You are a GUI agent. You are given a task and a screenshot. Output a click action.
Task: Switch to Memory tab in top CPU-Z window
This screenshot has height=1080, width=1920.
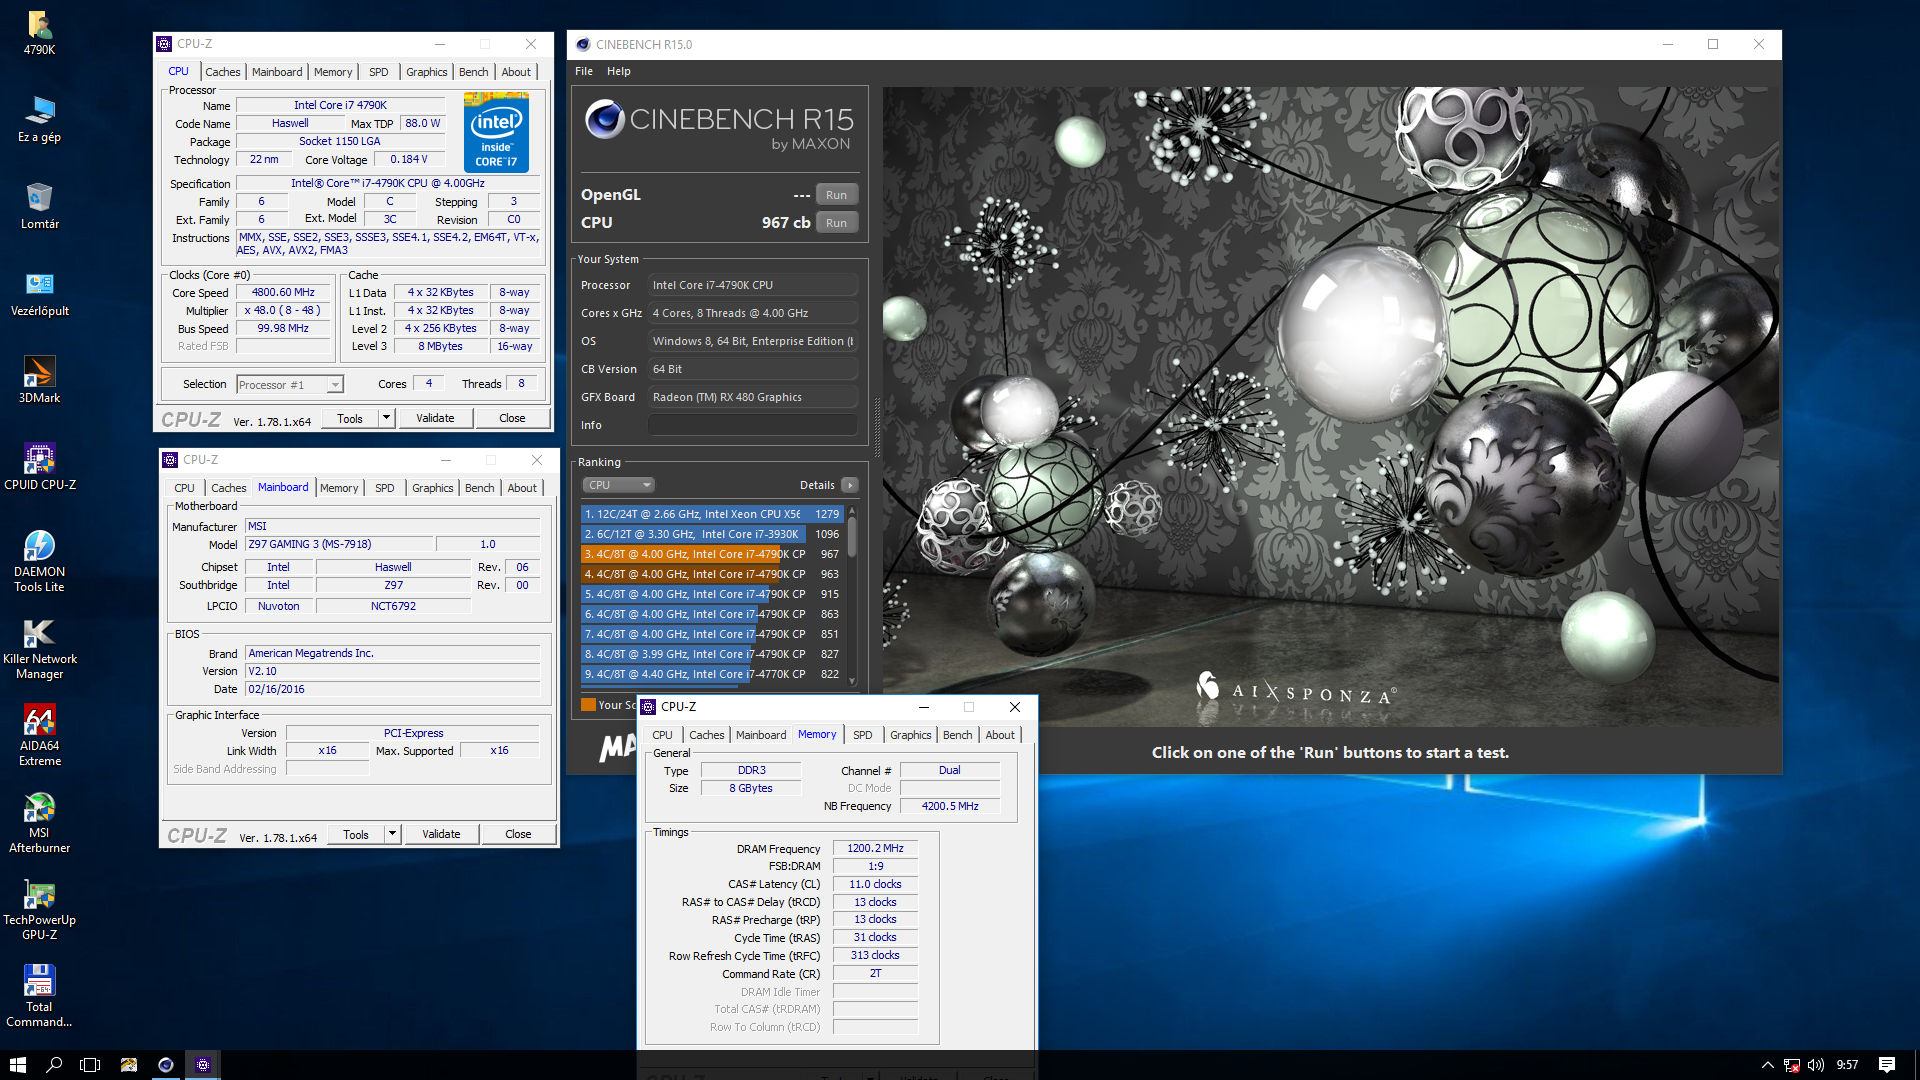333,72
